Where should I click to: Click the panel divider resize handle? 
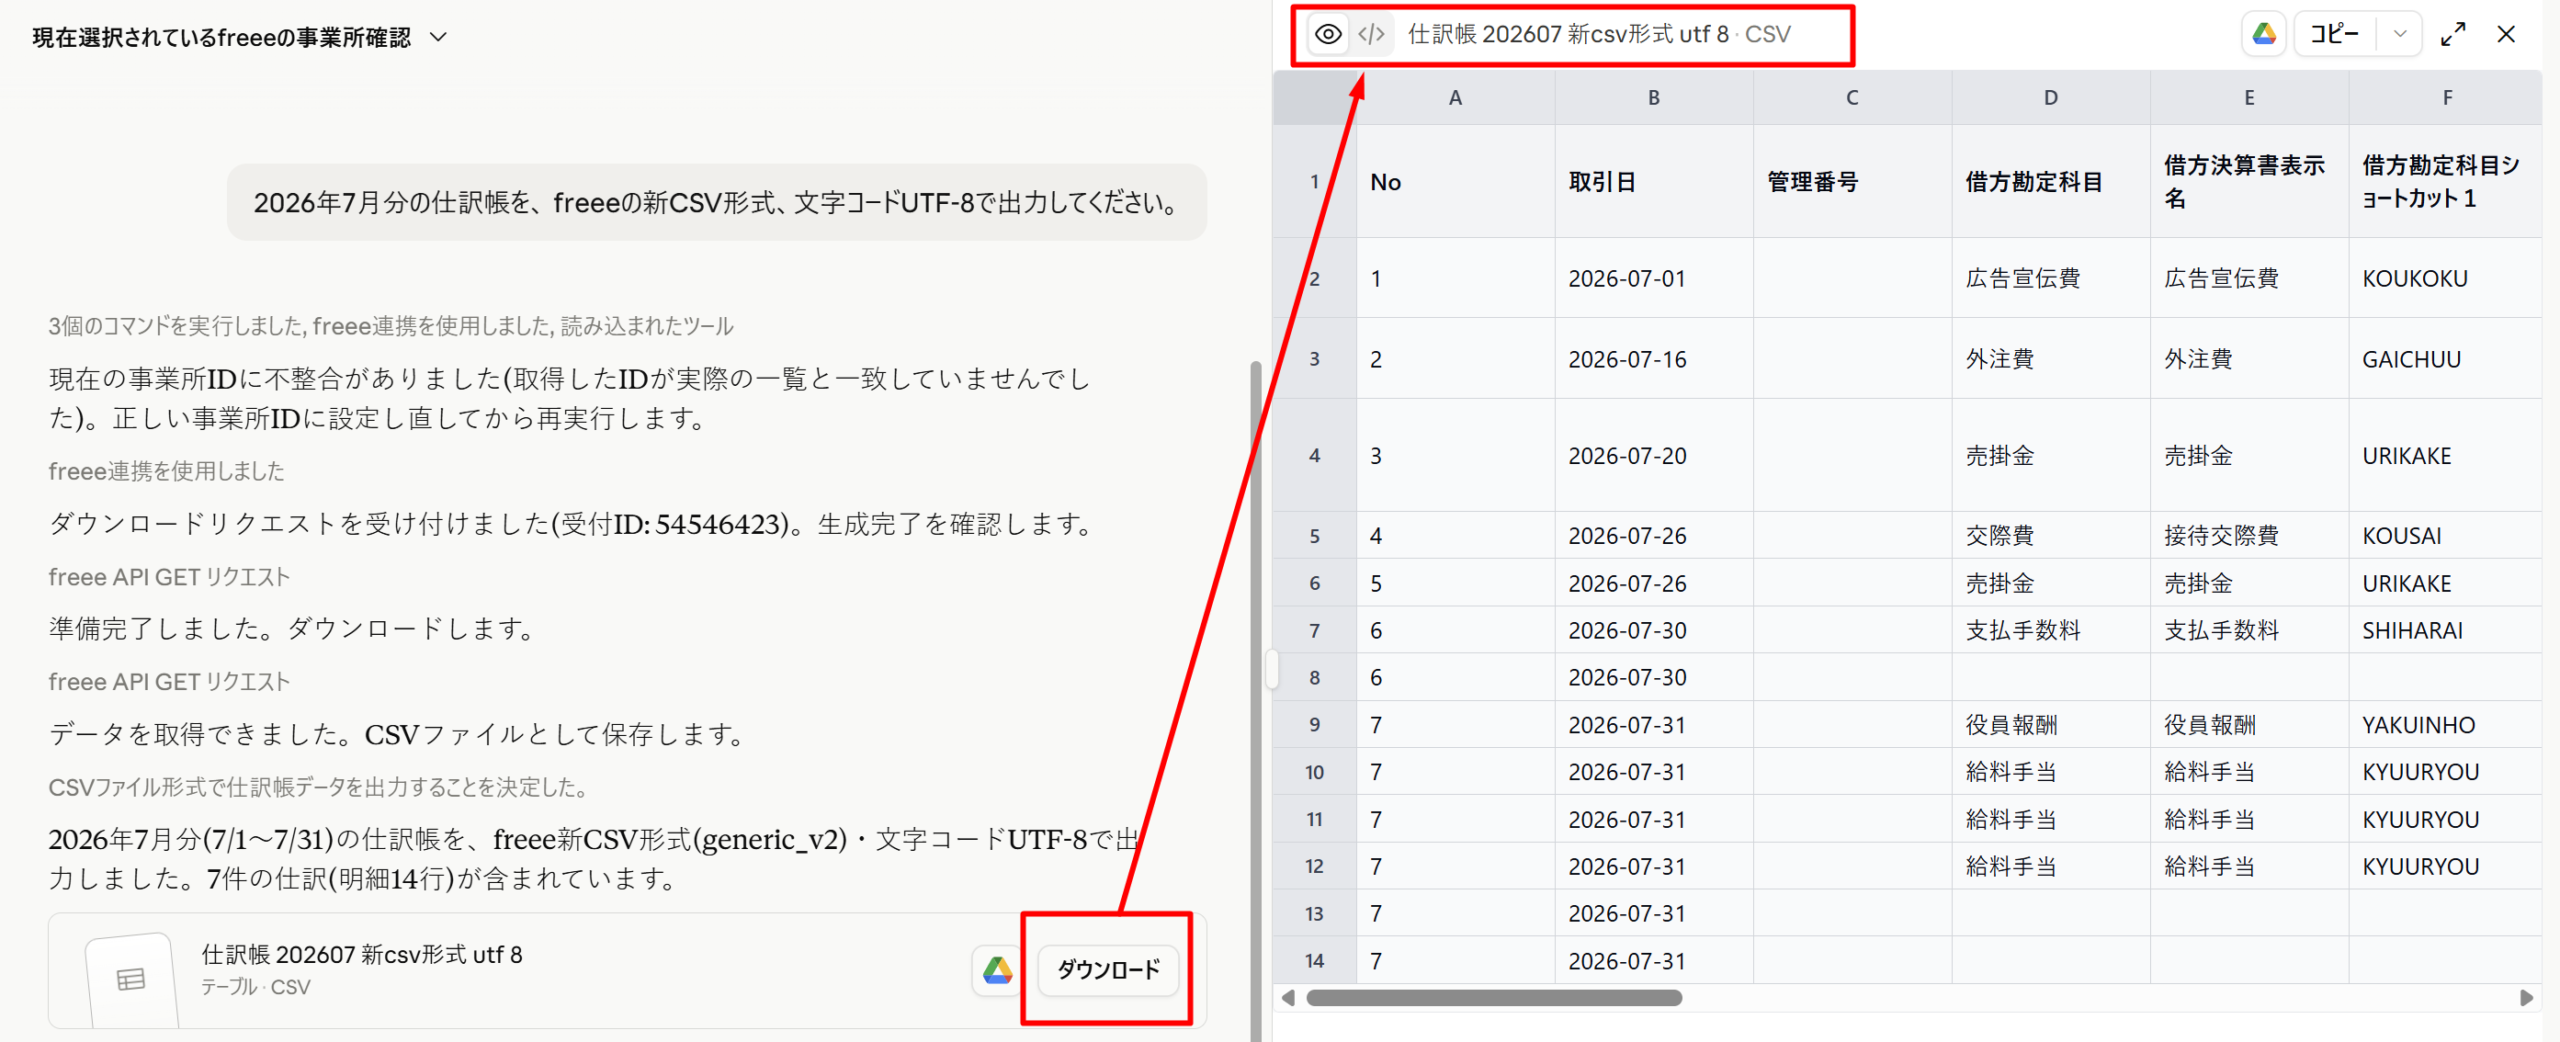[x=1272, y=669]
